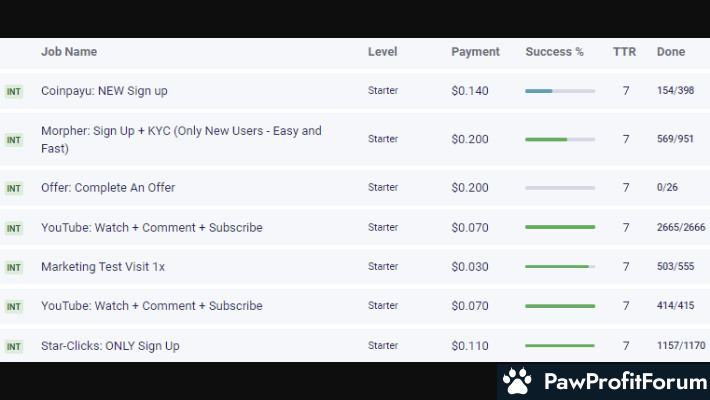
Task: Click the Starter level on the Star-Clicks row
Action: point(383,345)
